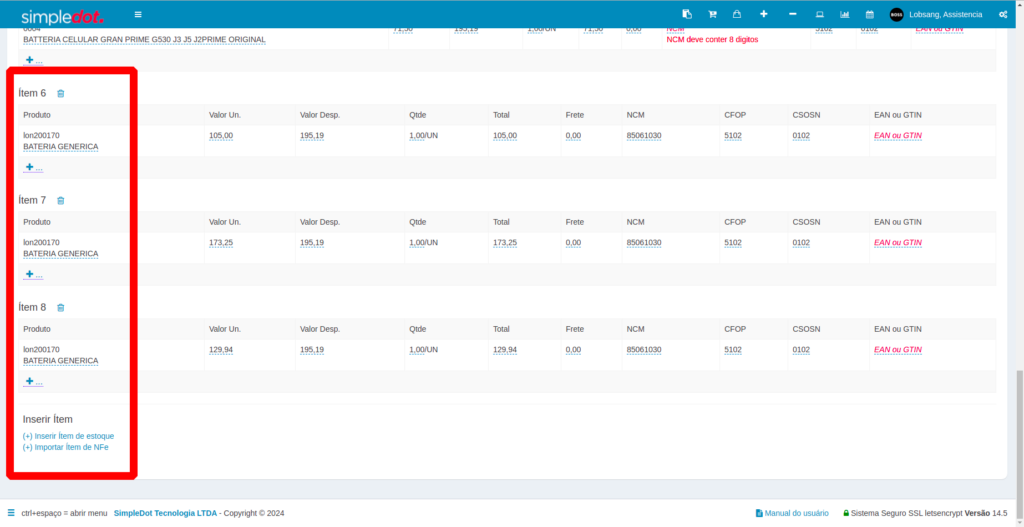Delete Ítem 6 using its trash icon
The image size is (1024, 527).
[x=61, y=93]
